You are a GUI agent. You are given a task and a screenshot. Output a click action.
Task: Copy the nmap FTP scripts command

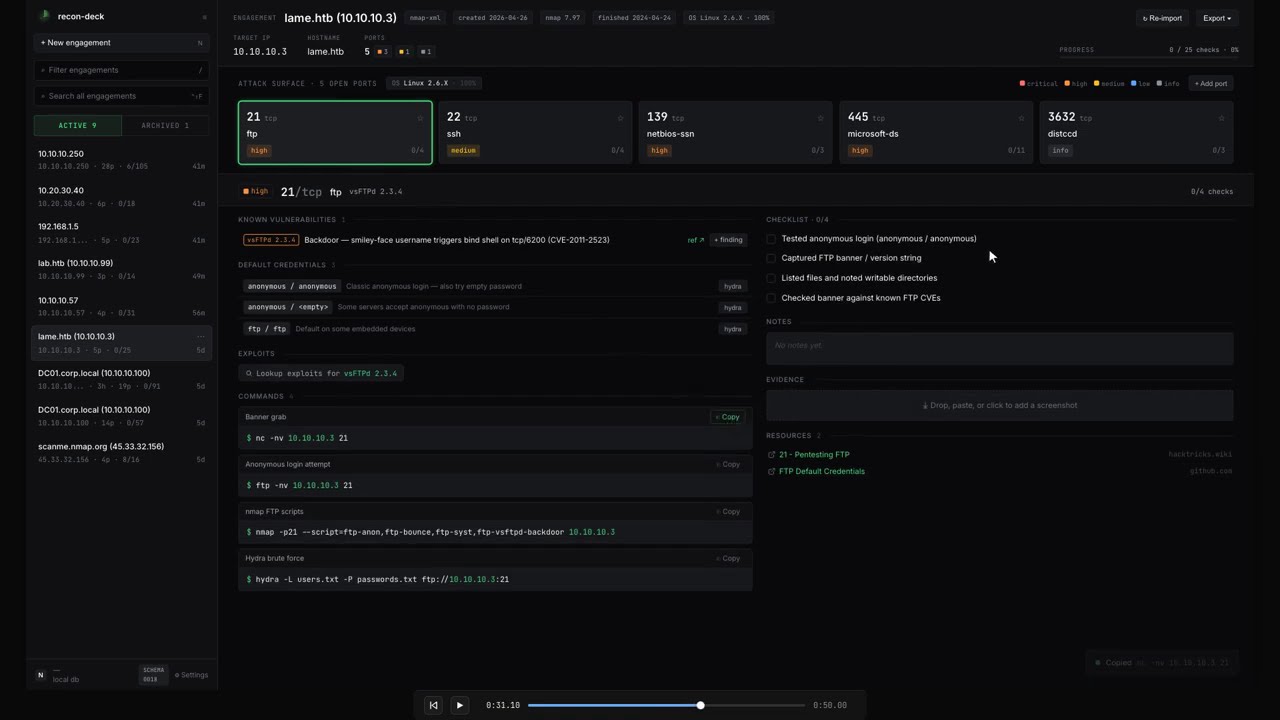click(728, 511)
